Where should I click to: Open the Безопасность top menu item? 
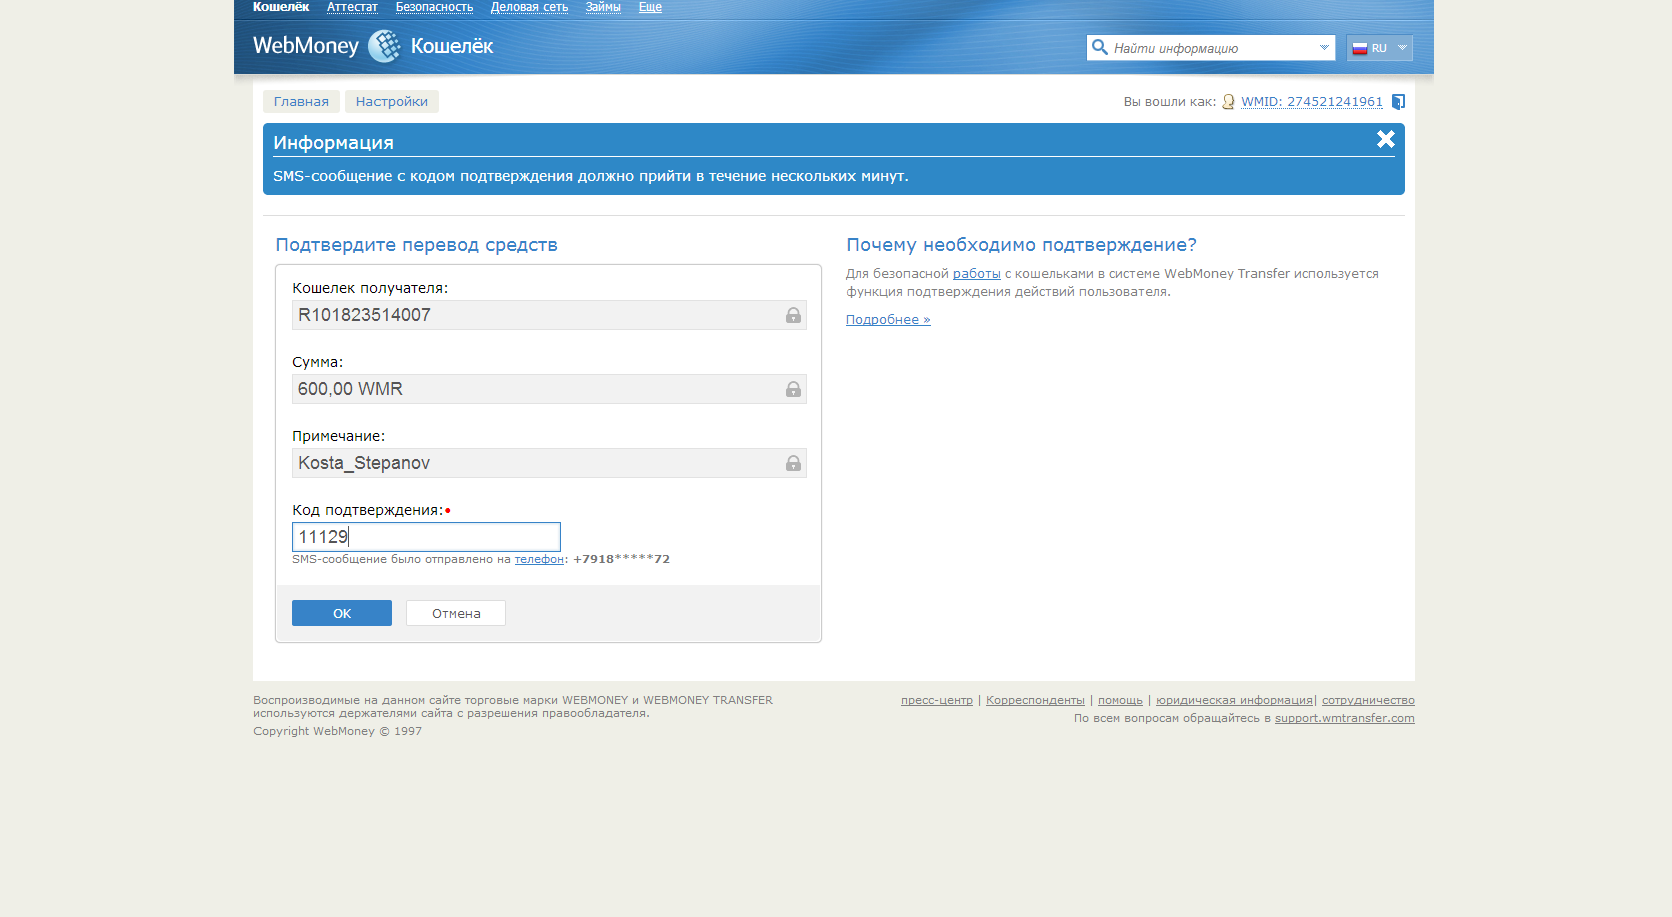pyautogui.click(x=434, y=7)
